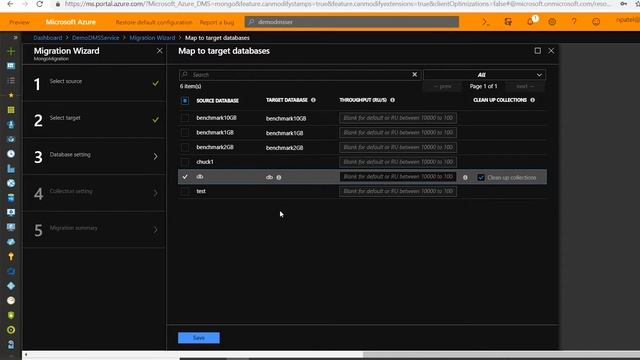Click the info icon next to Target Database header
The height and width of the screenshot is (360, 640).
(313, 100)
